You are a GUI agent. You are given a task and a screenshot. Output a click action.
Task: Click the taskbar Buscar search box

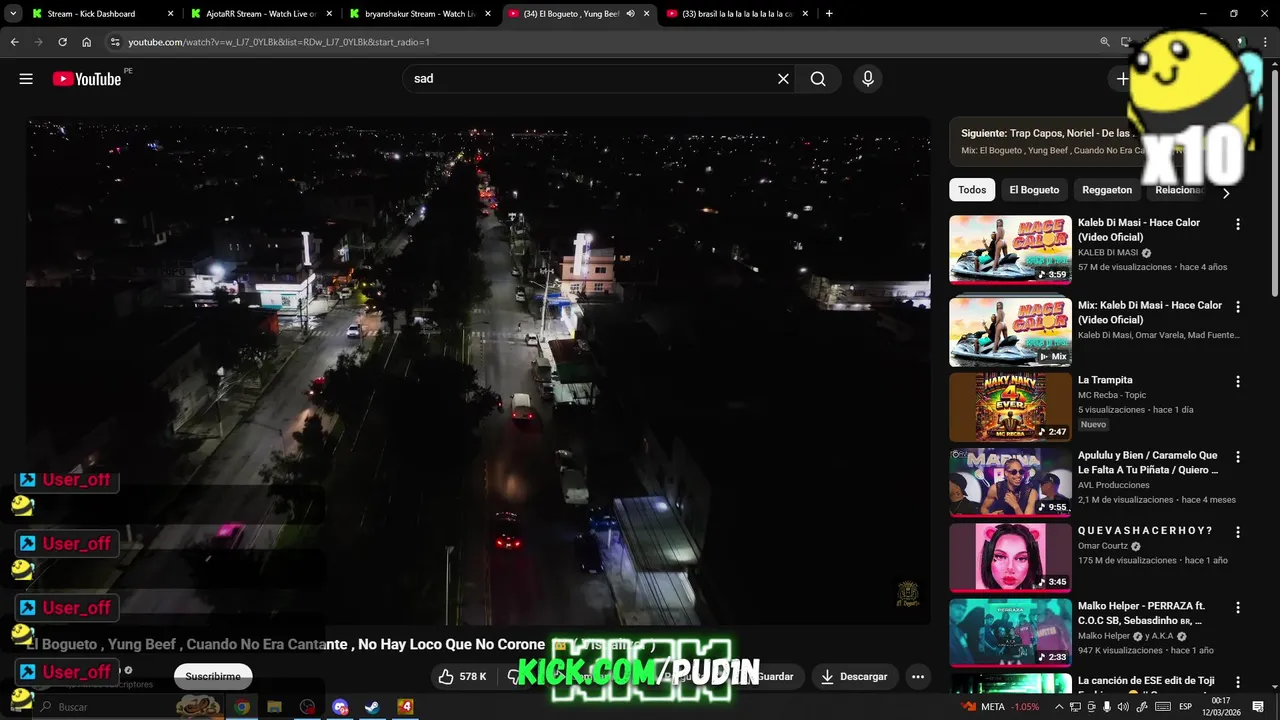(128, 707)
